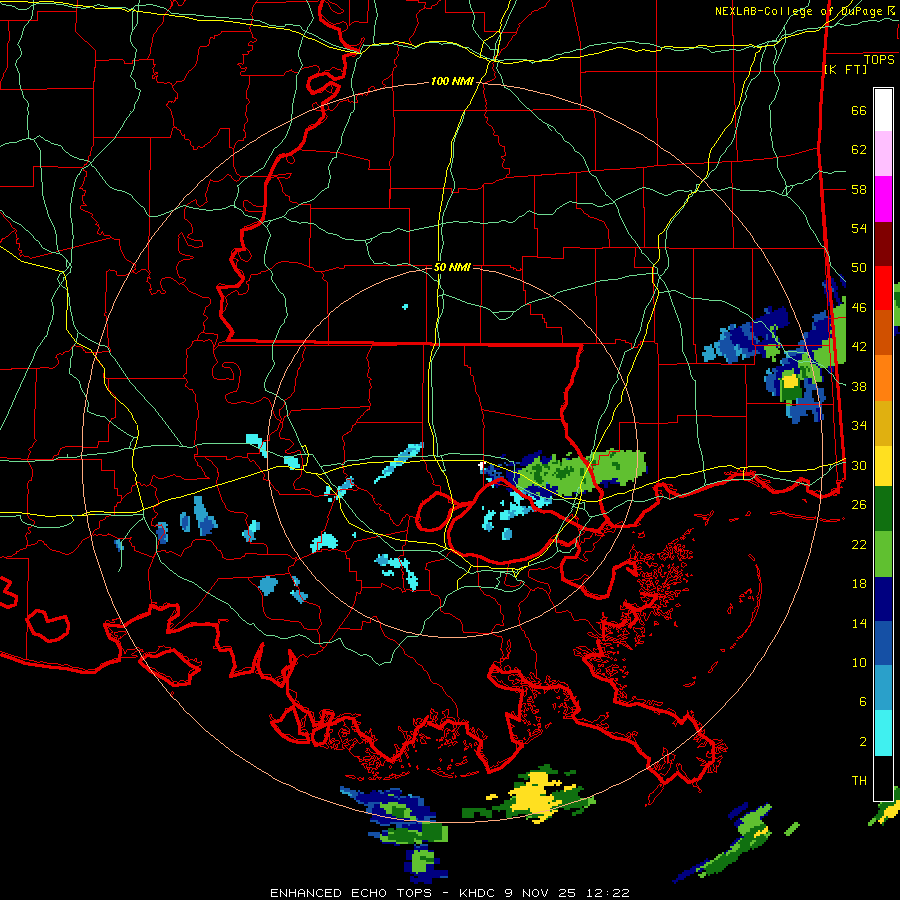Click the legend value 54
The image size is (900, 900).
click(859, 228)
